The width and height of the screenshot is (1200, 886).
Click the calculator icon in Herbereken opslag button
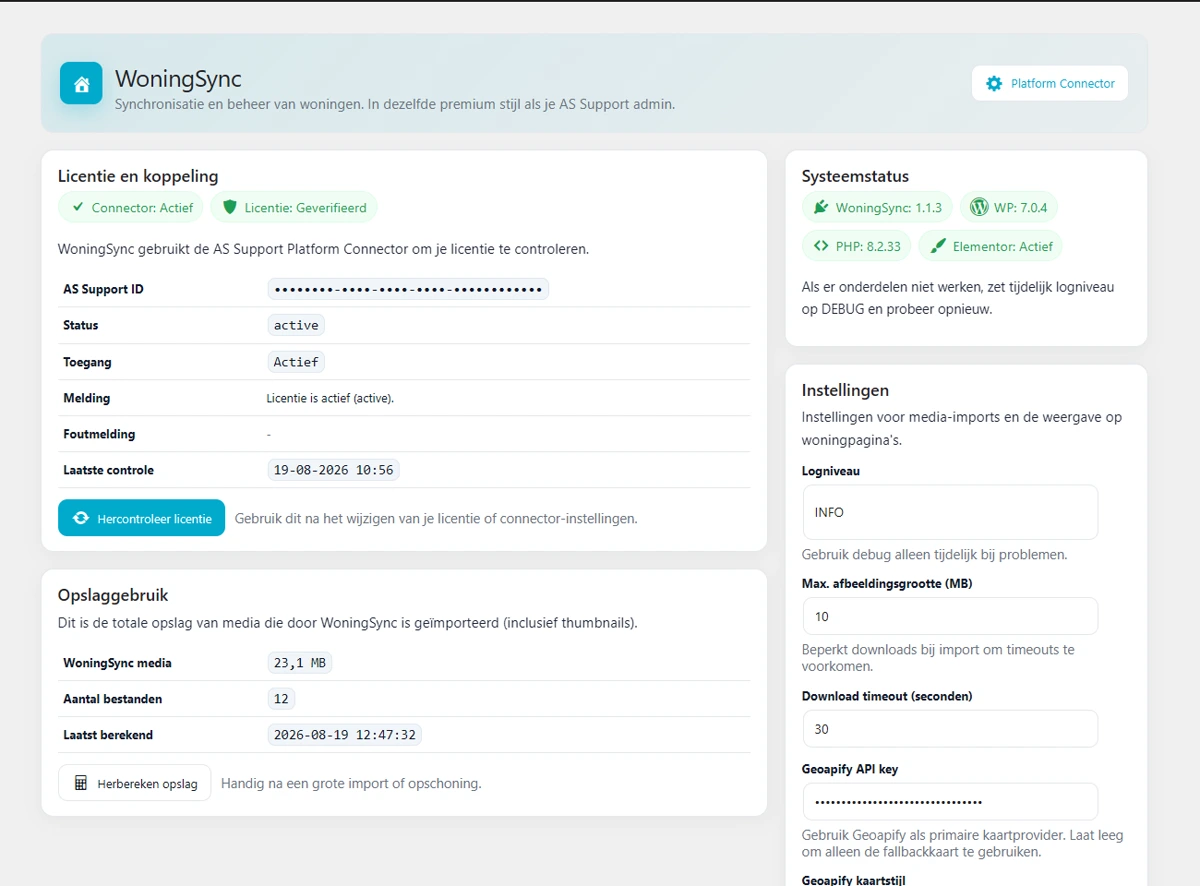(x=81, y=784)
